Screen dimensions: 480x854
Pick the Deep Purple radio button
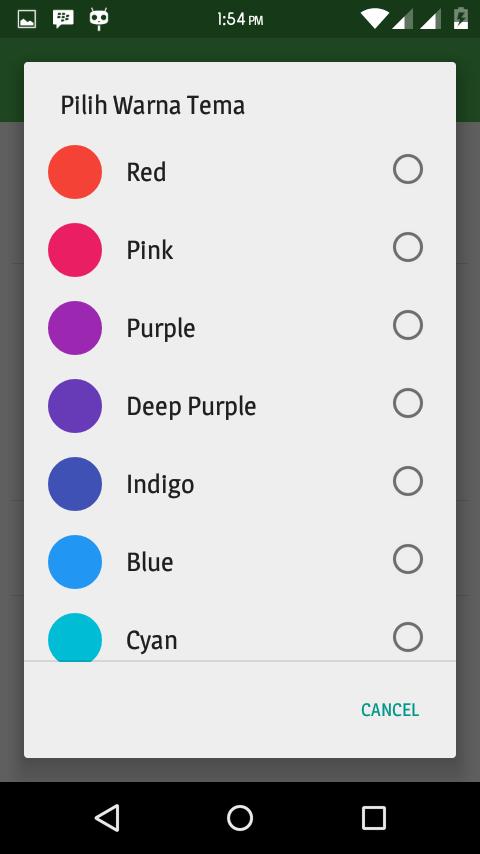tap(408, 402)
